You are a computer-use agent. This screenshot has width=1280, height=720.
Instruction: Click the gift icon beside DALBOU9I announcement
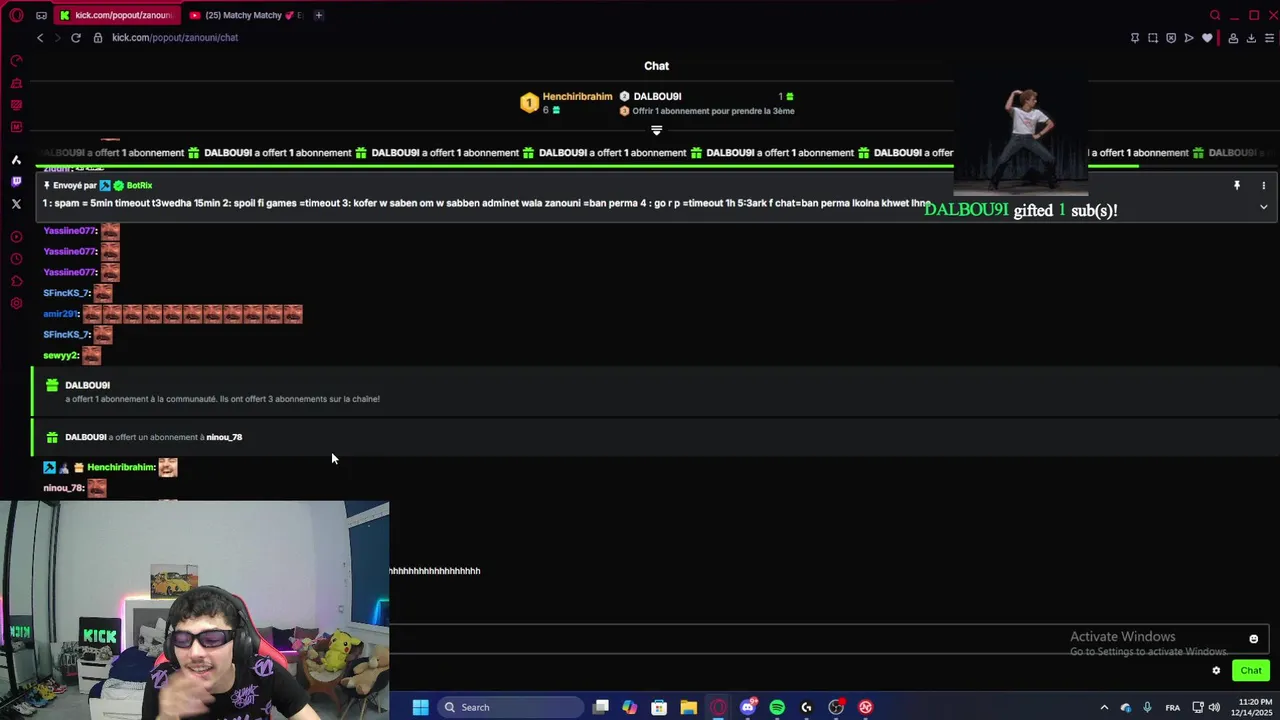click(x=52, y=385)
